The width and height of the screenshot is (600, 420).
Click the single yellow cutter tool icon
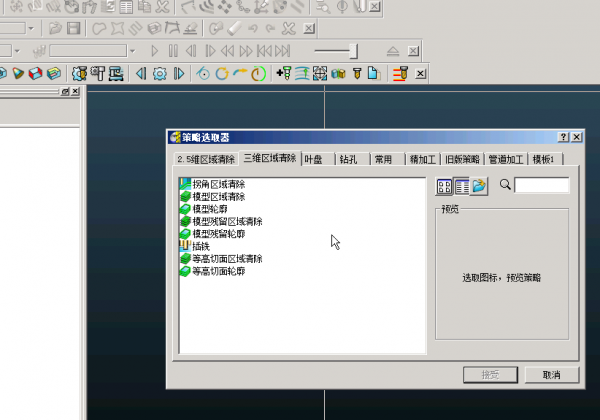[x=357, y=73]
